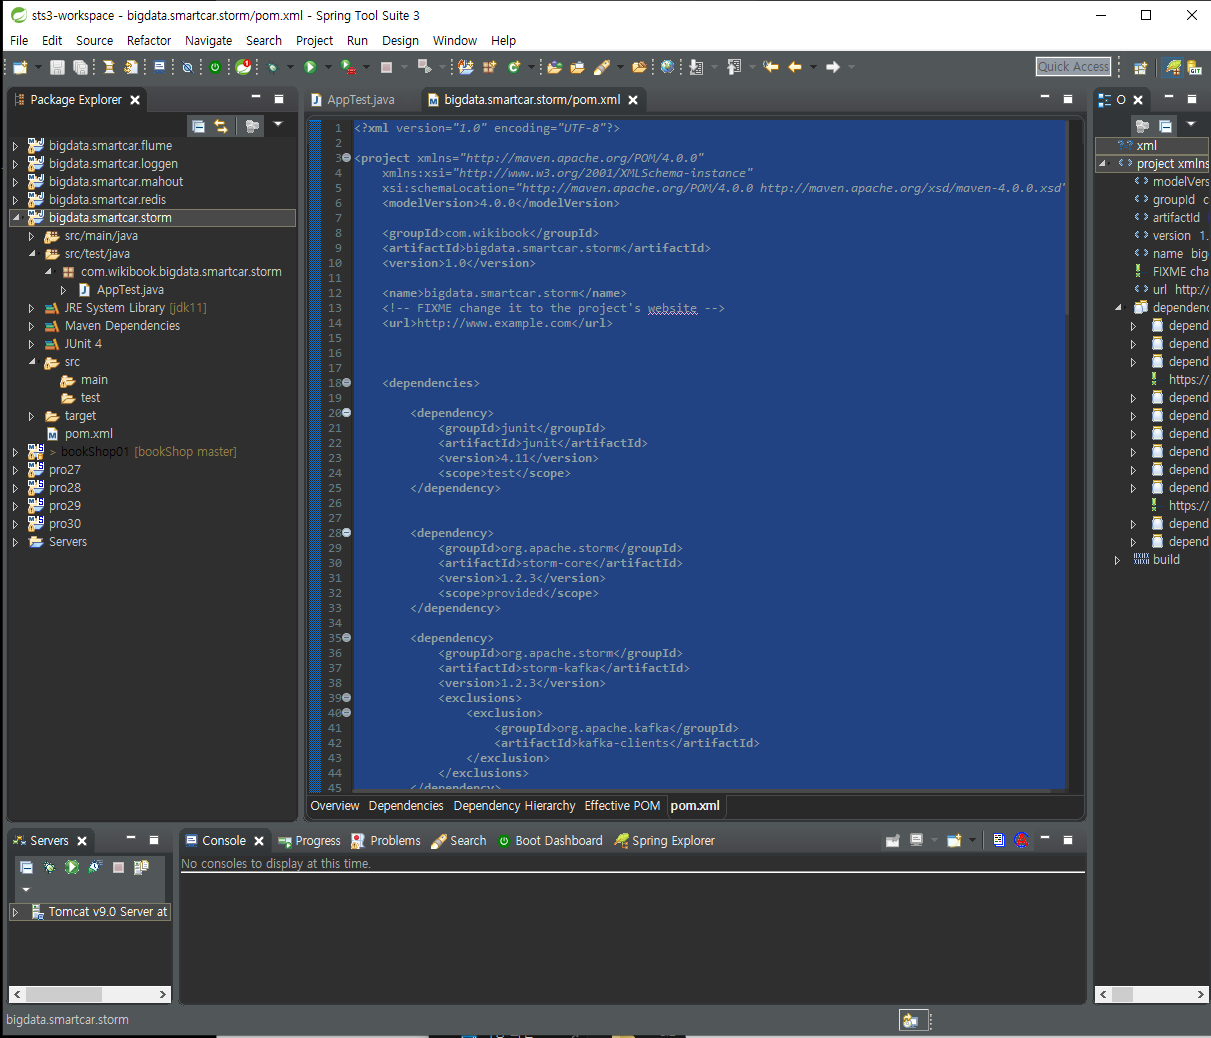The height and width of the screenshot is (1038, 1211).
Task: Click the Open Console icon
Action: pyautogui.click(x=954, y=841)
